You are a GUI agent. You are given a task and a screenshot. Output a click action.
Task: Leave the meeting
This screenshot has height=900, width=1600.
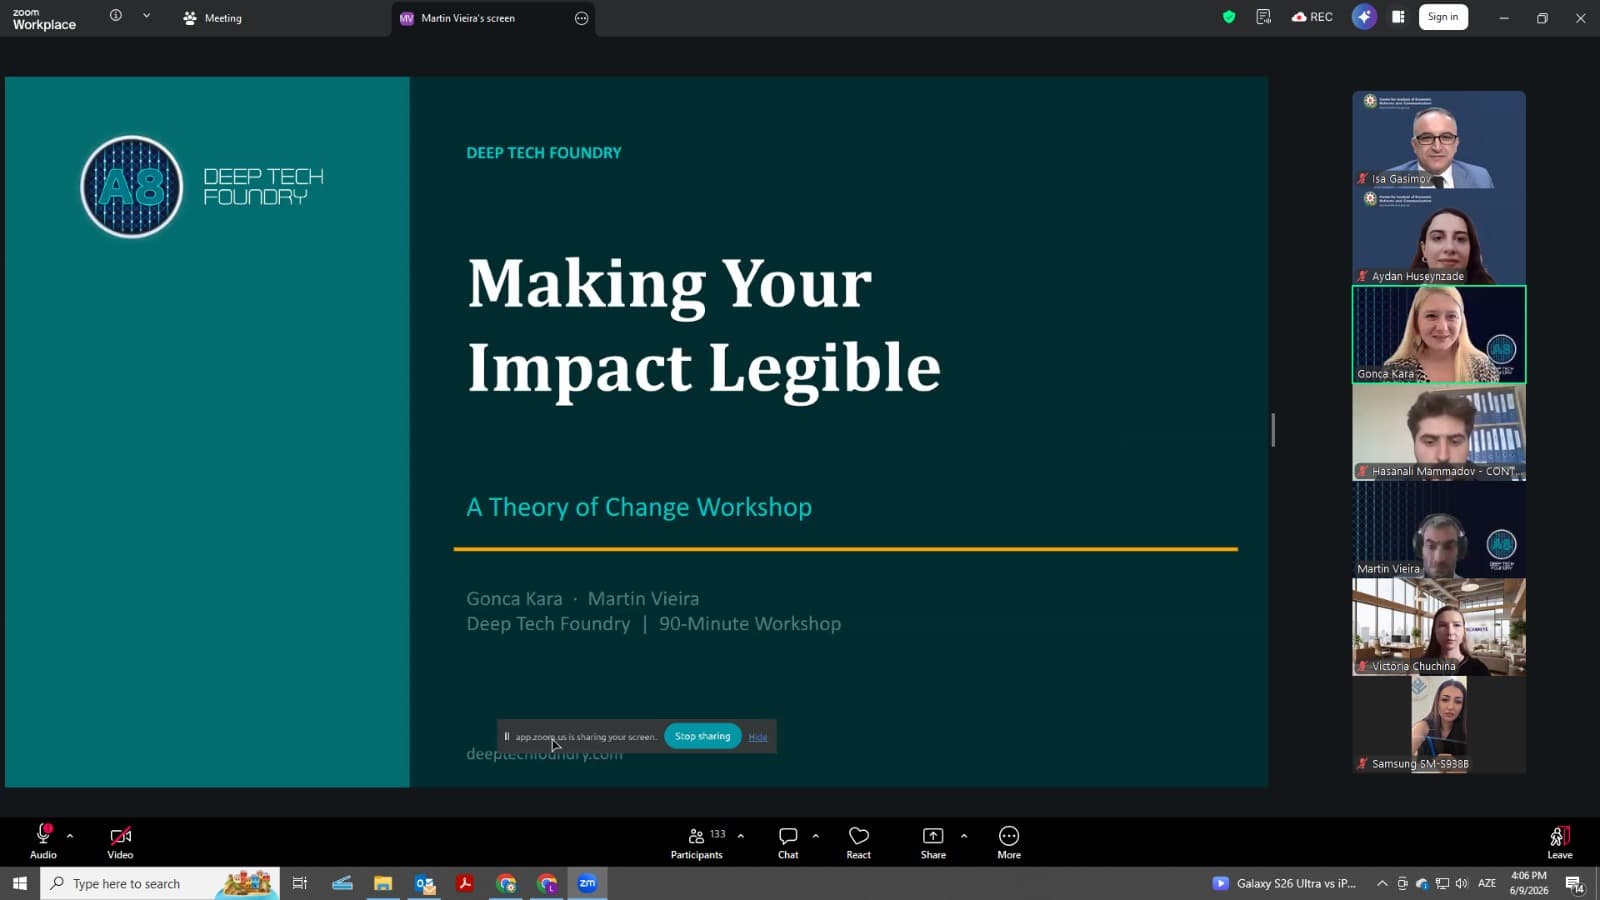(x=1560, y=842)
